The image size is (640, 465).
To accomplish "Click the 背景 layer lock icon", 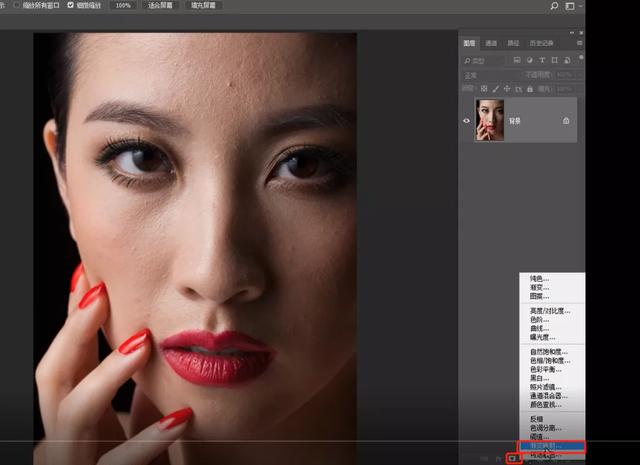I will [566, 121].
